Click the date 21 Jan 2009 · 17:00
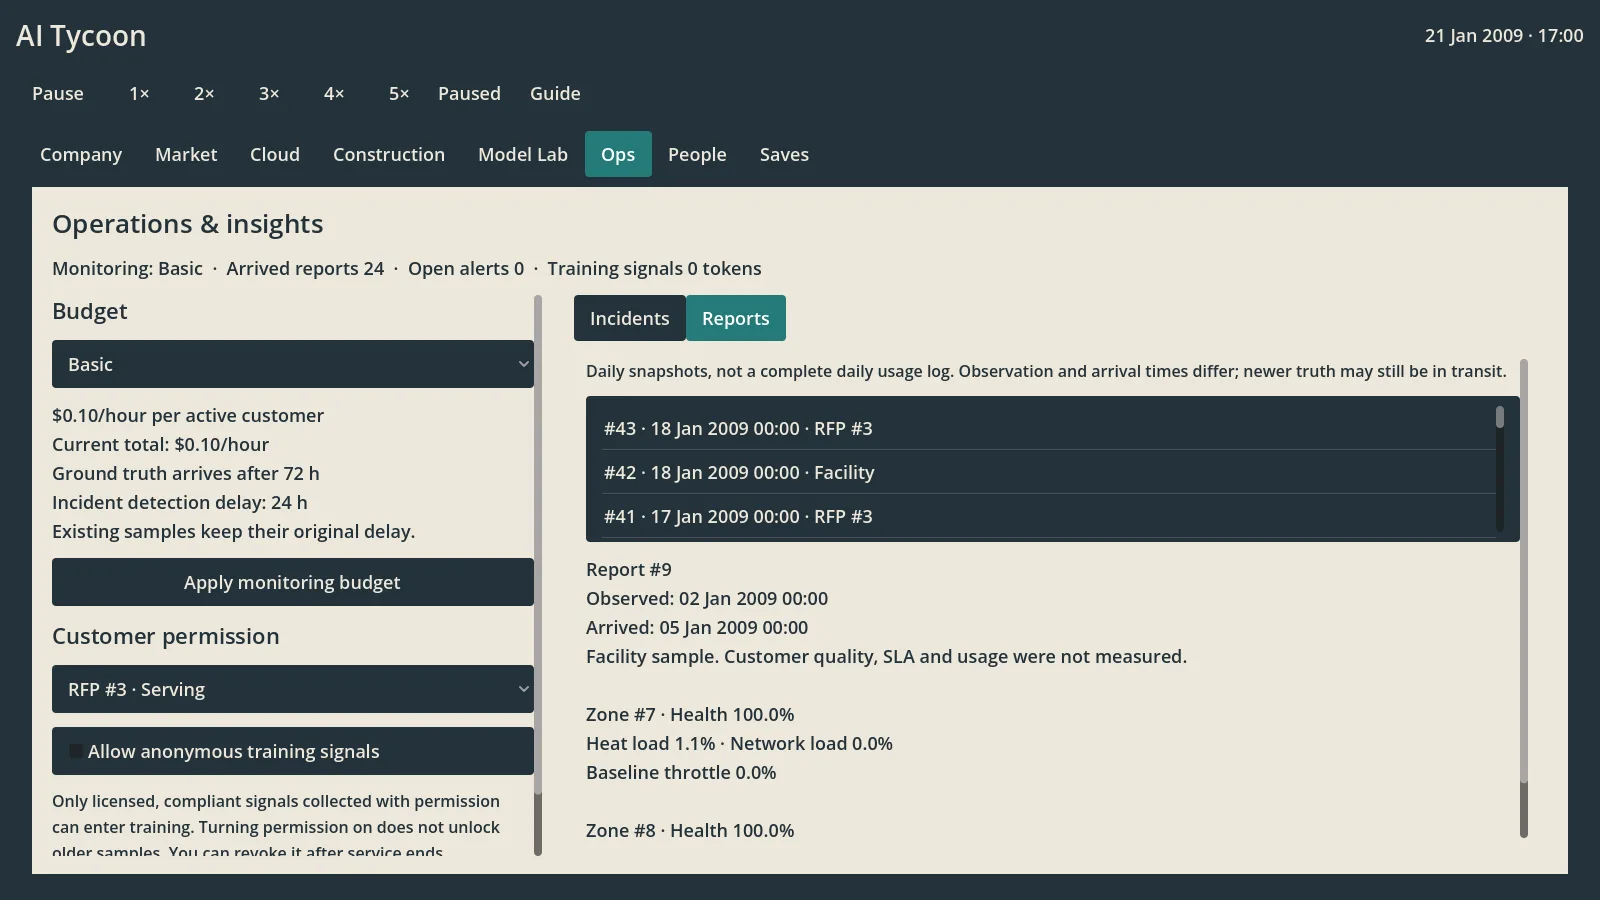 click(1504, 36)
